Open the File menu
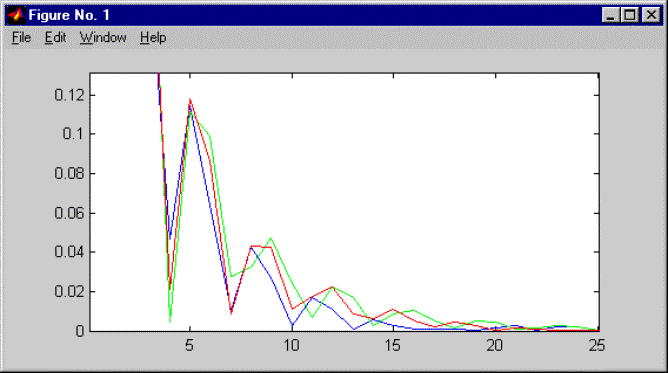Screen dimensions: 668x373 (x=21, y=38)
